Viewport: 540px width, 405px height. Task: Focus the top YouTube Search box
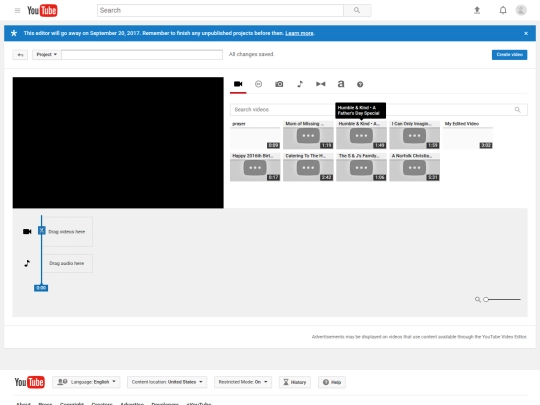tap(220, 10)
